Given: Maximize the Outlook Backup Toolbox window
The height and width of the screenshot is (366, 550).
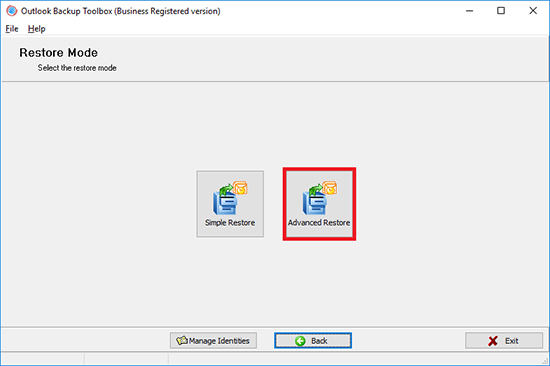Looking at the screenshot, I should tap(501, 11).
